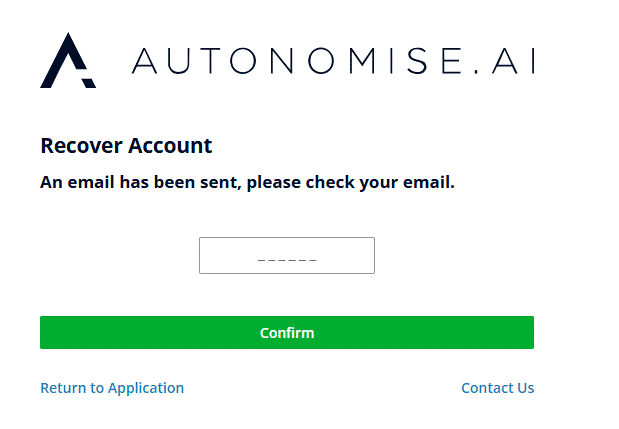This screenshot has width=619, height=429.
Task: Open the Return to Application link
Action: coord(112,388)
